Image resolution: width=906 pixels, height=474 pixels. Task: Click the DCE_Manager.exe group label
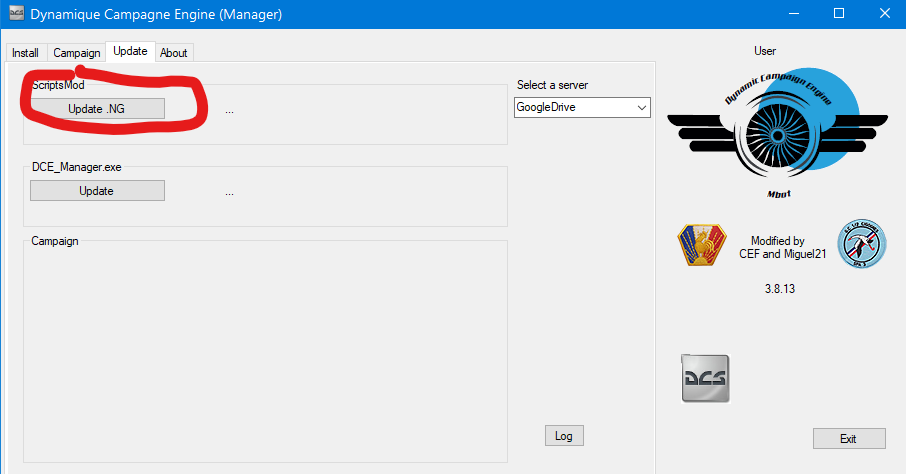click(x=76, y=167)
